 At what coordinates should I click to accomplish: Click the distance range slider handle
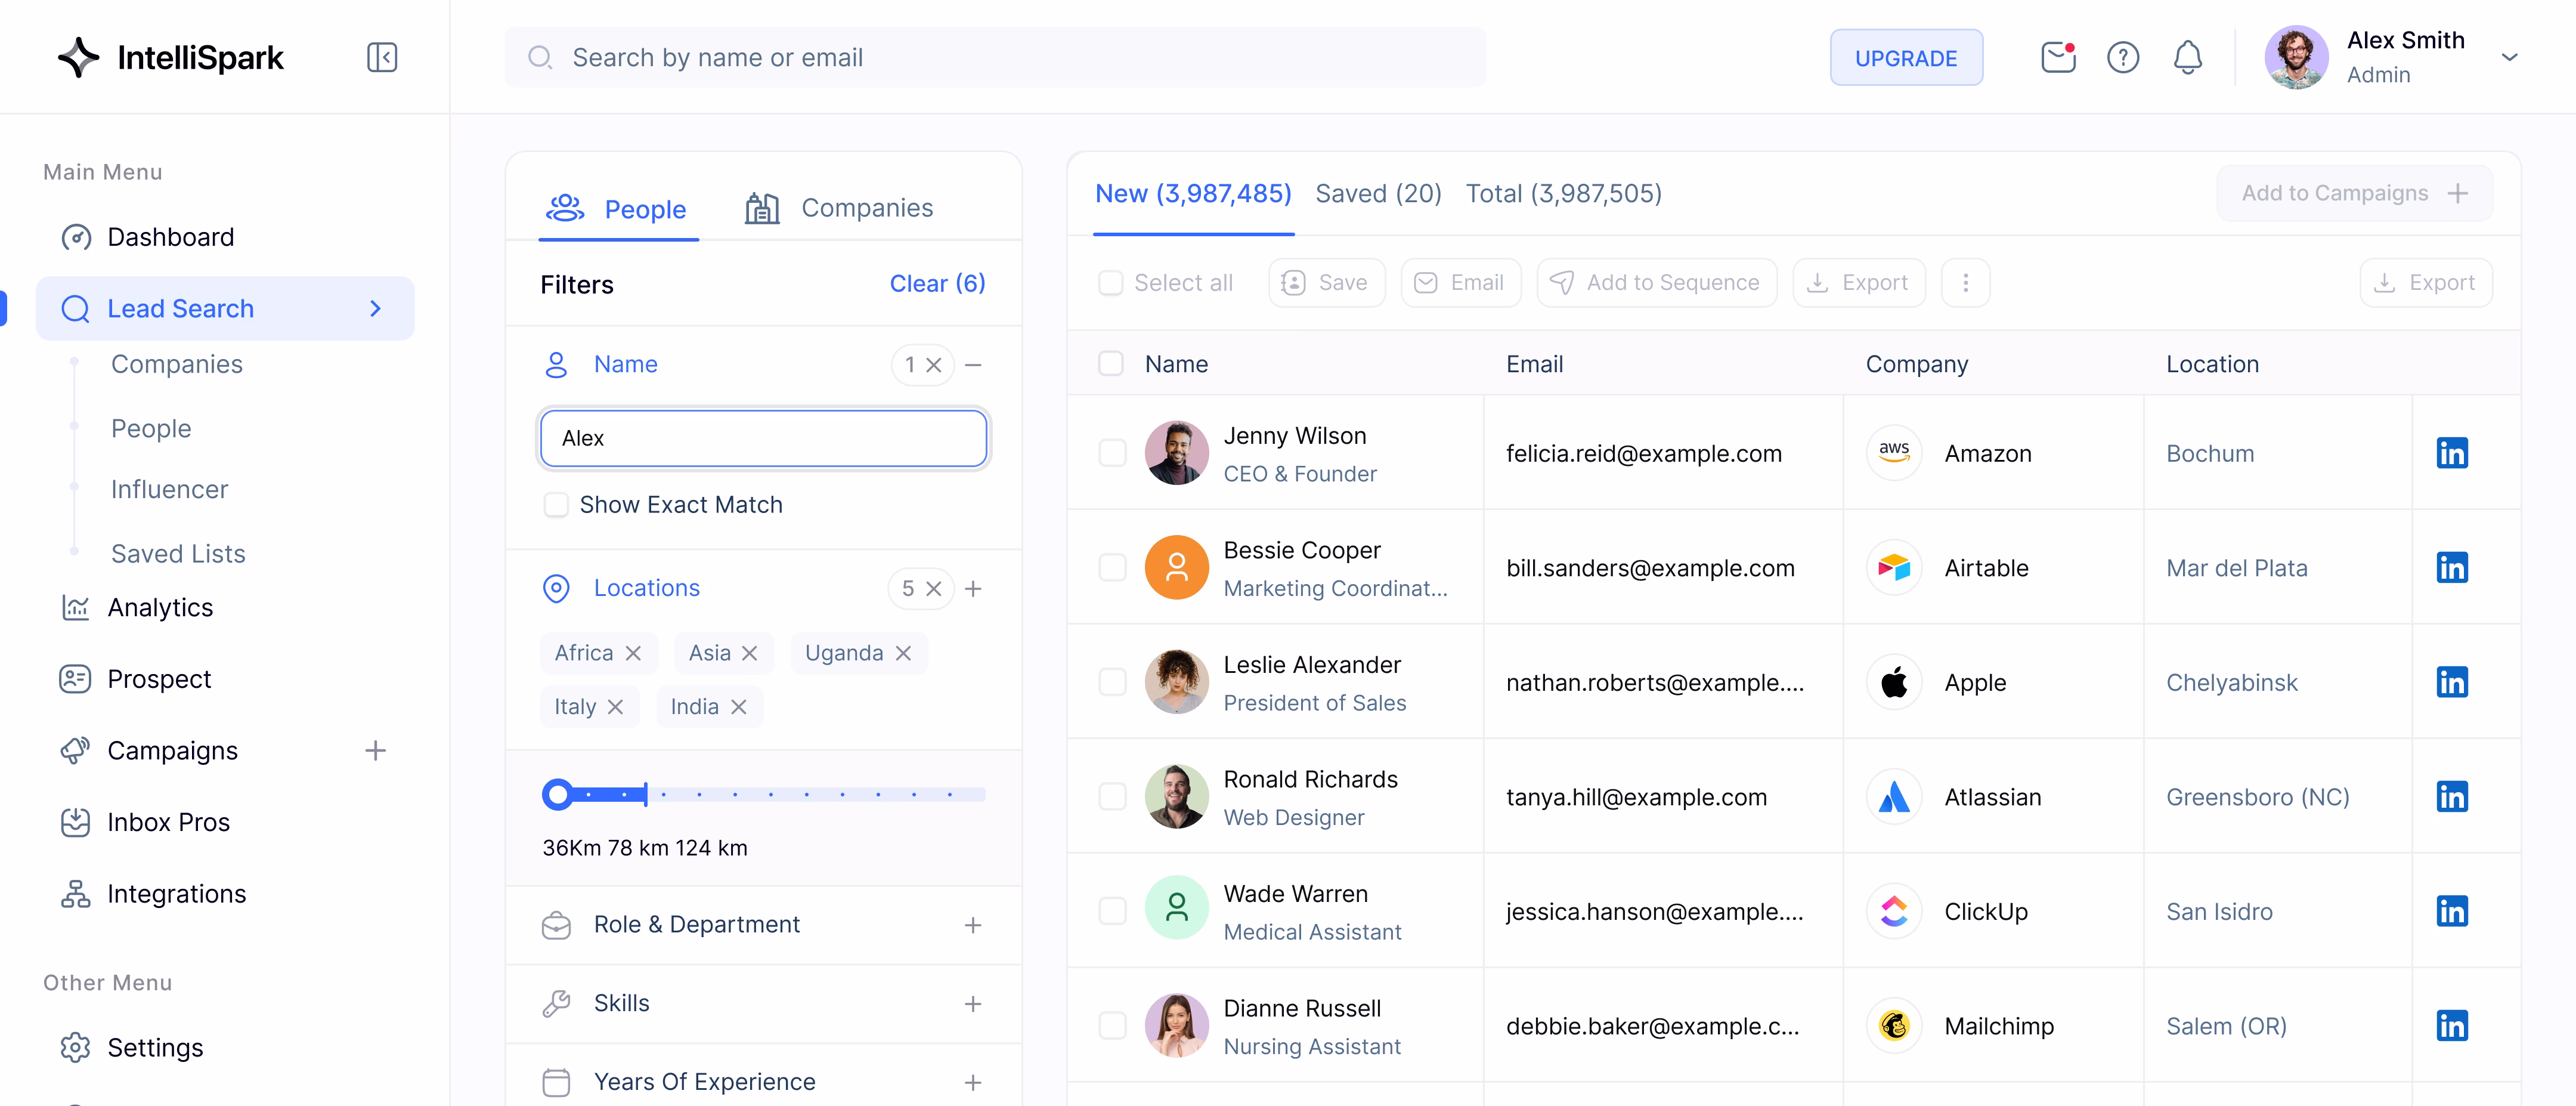[558, 795]
